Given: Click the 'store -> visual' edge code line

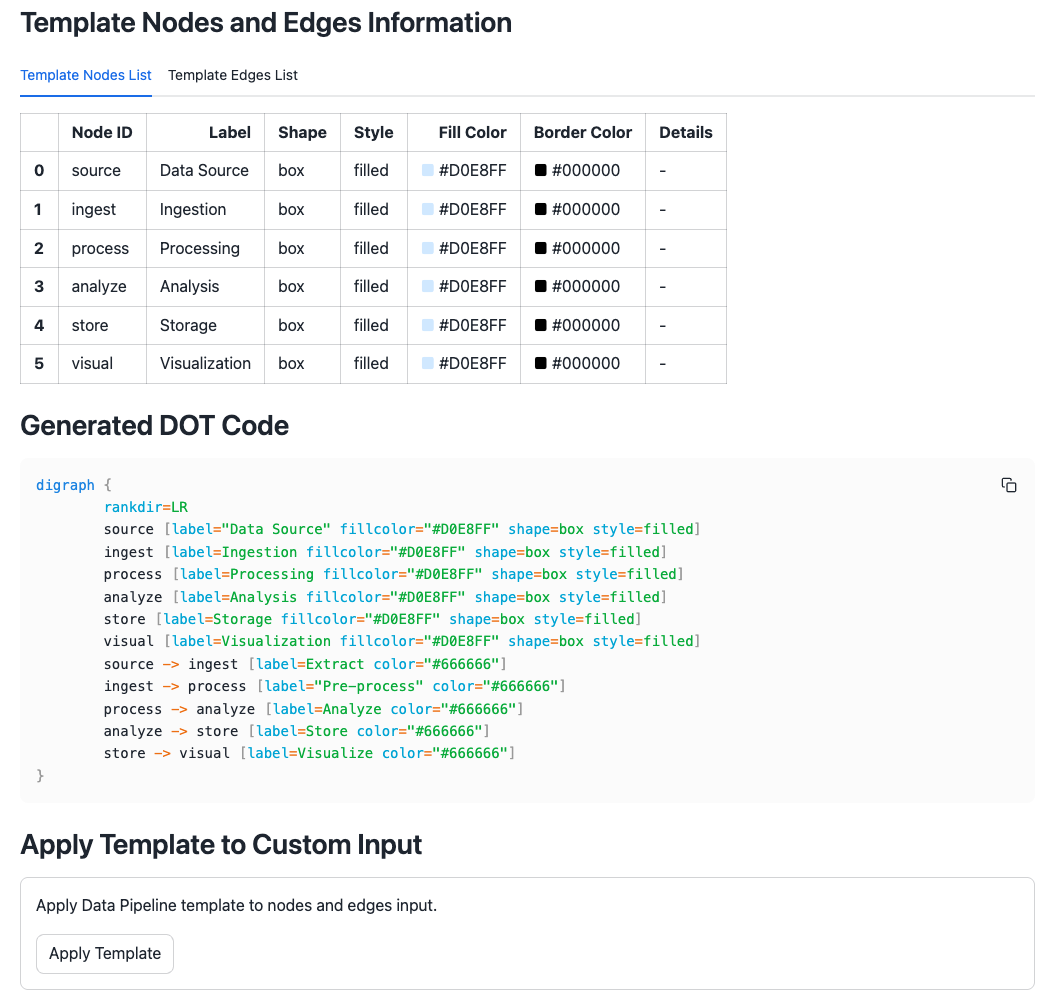Looking at the screenshot, I should pyautogui.click(x=309, y=753).
